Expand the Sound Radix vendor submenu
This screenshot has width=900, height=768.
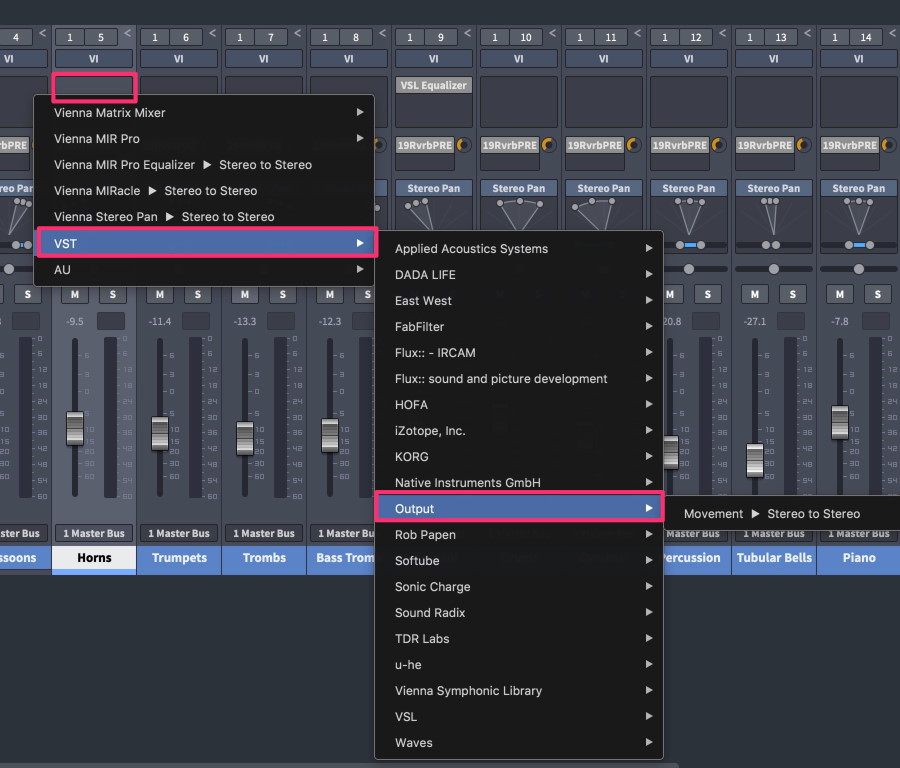click(519, 612)
